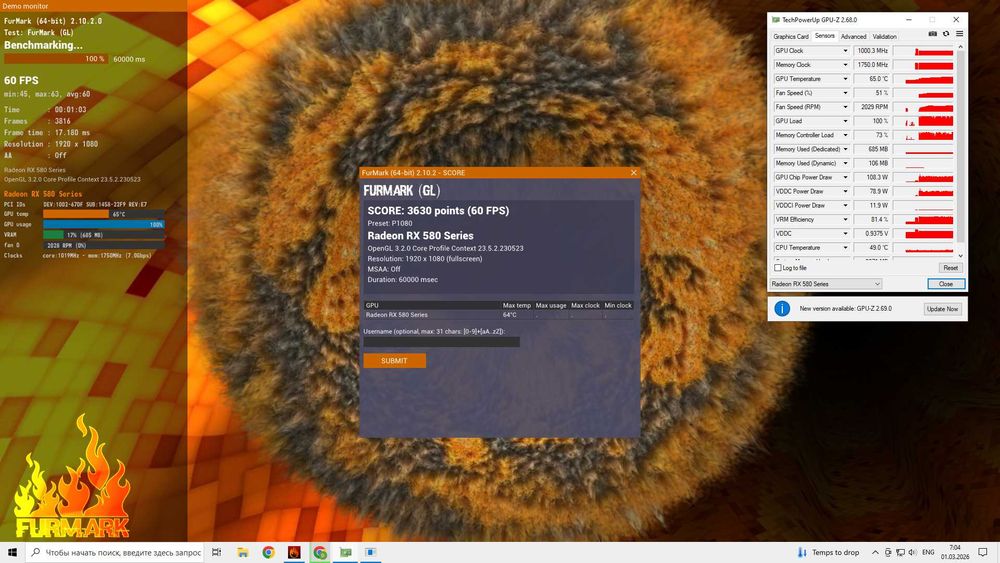The image size is (1000, 563).
Task: Open File Explorer from taskbar
Action: coord(242,552)
